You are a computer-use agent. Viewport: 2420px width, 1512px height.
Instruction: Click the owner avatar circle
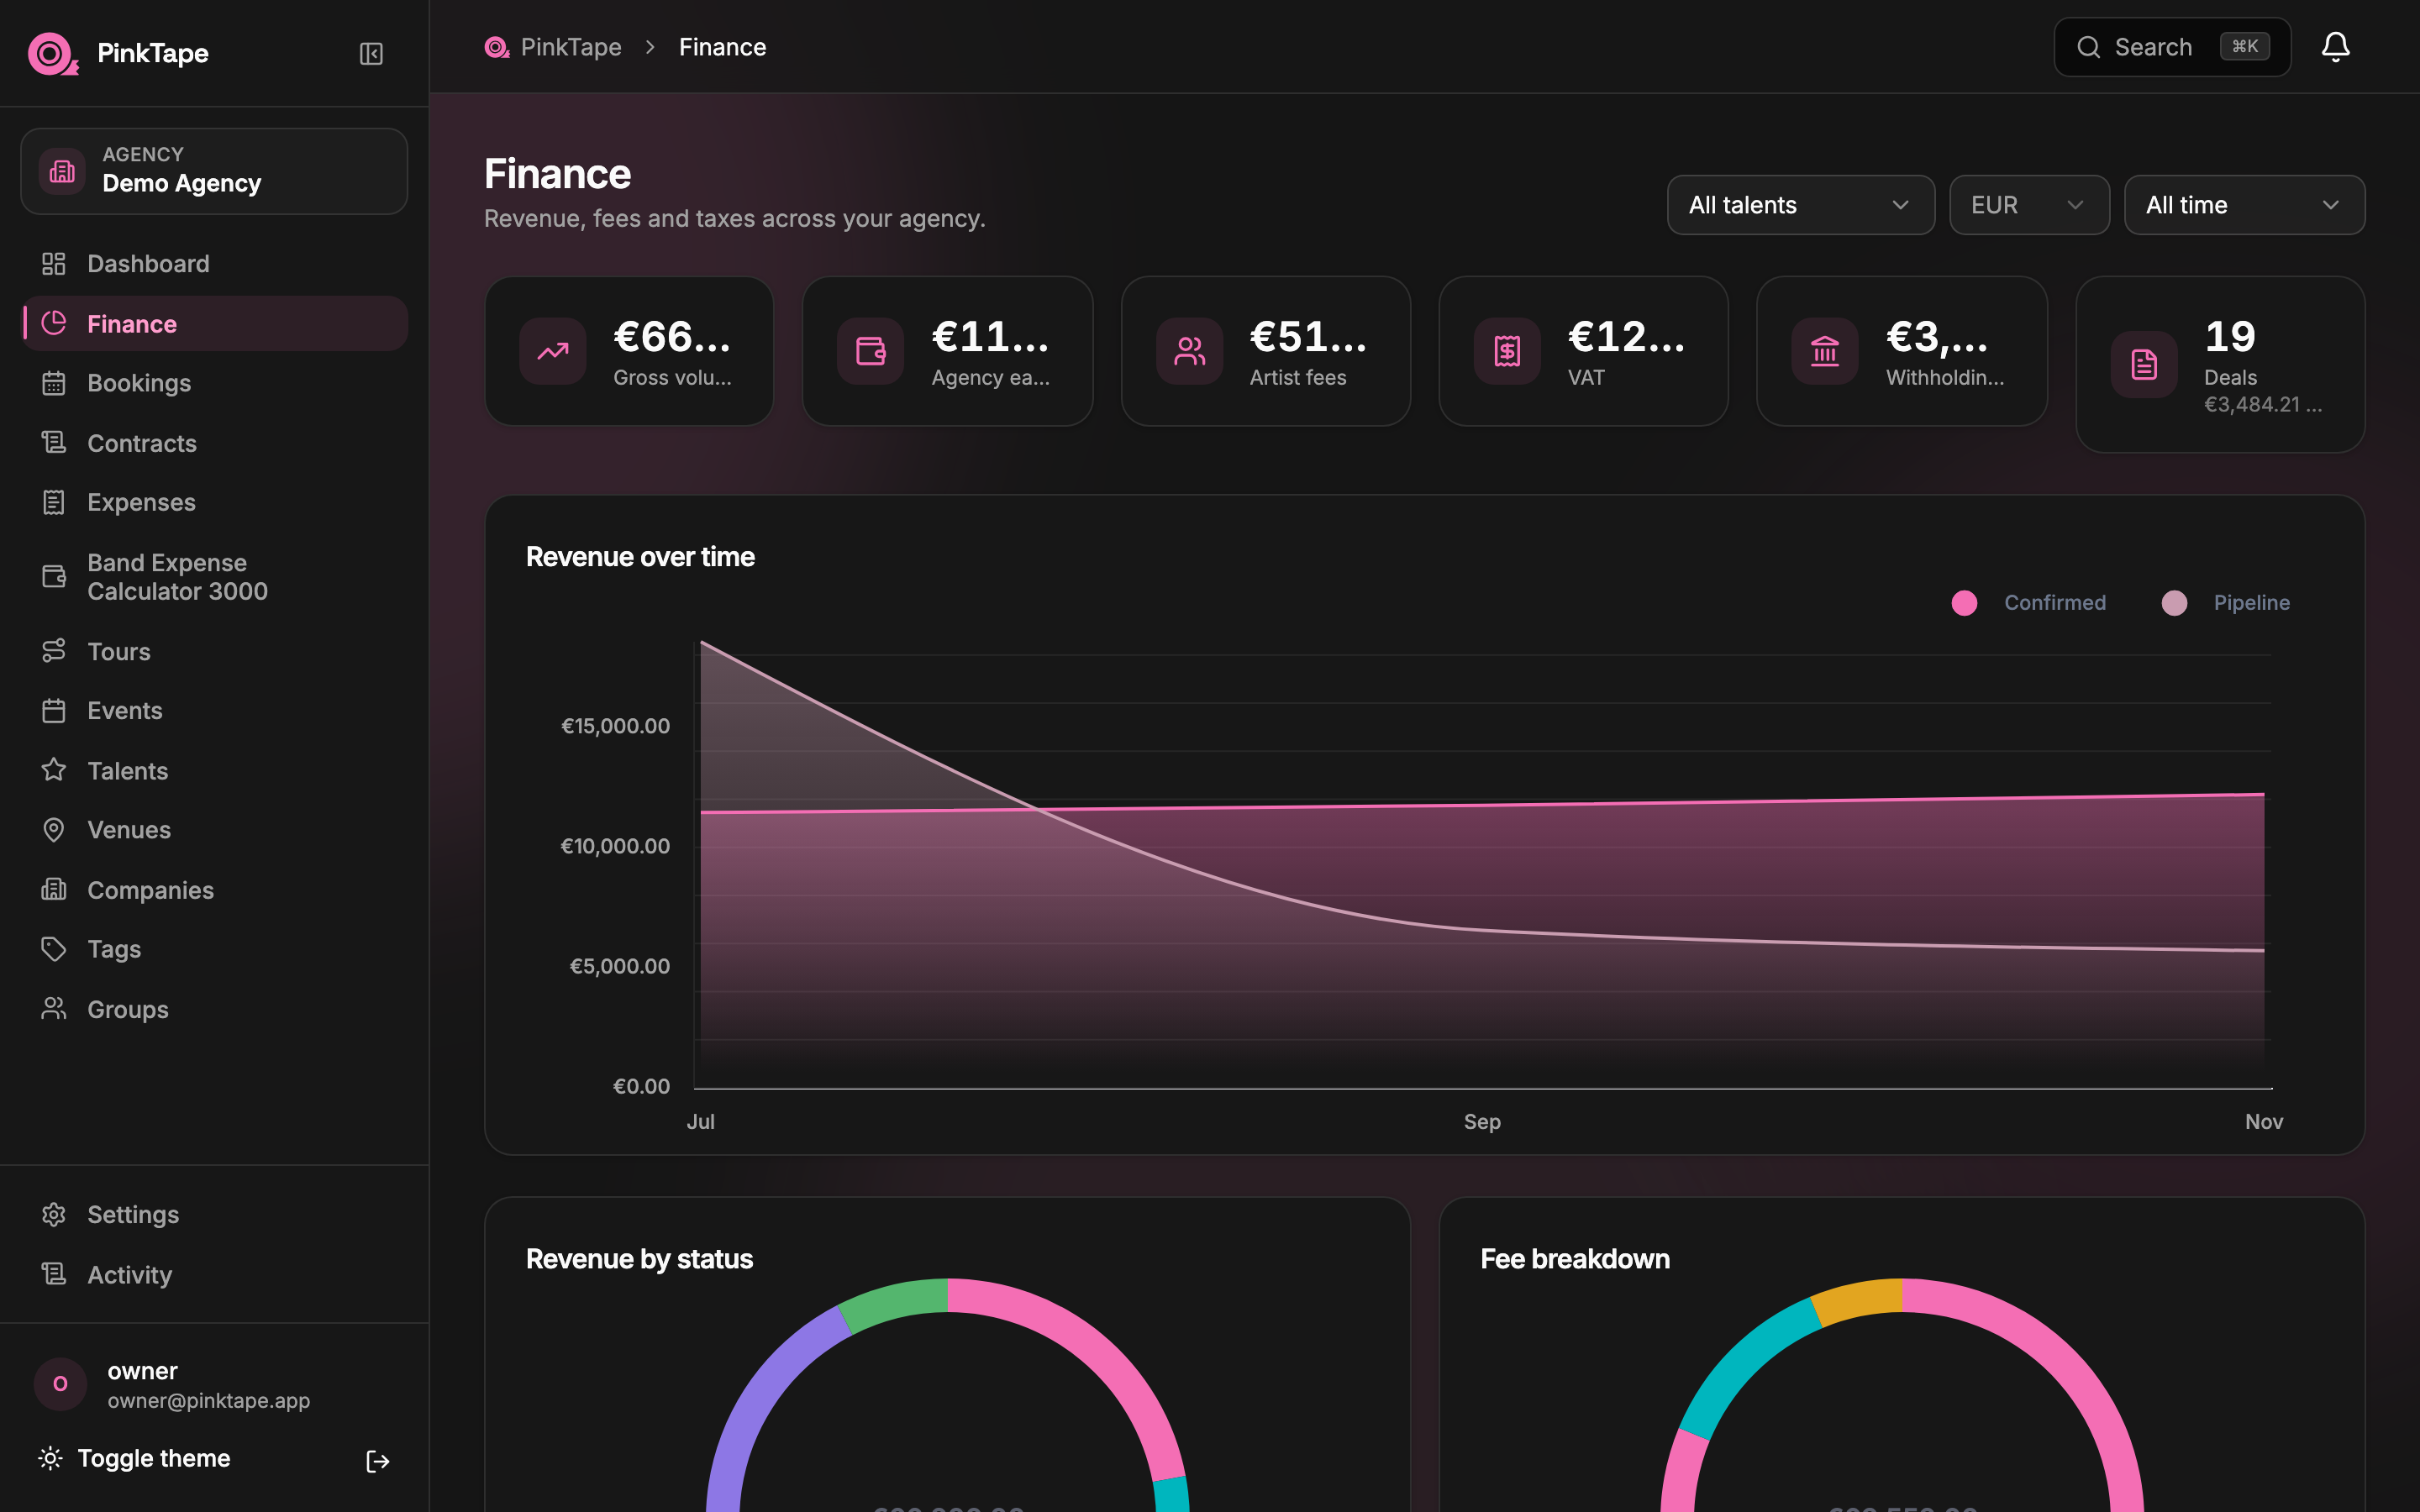click(x=60, y=1384)
